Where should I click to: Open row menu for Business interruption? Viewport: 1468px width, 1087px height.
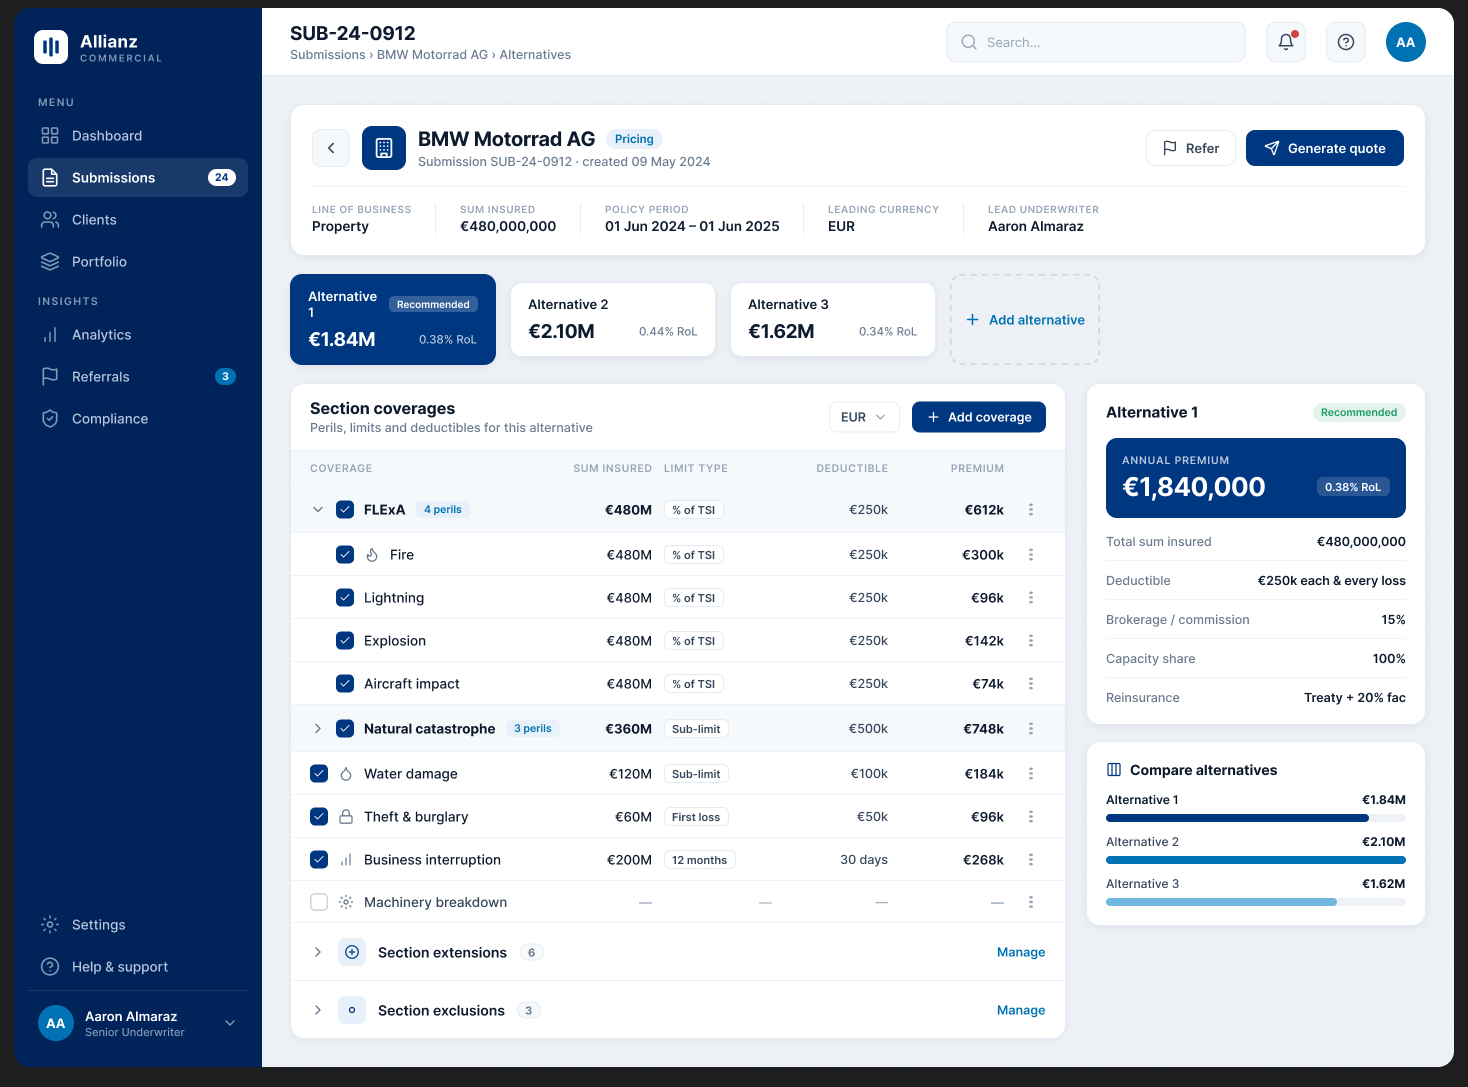click(x=1031, y=860)
